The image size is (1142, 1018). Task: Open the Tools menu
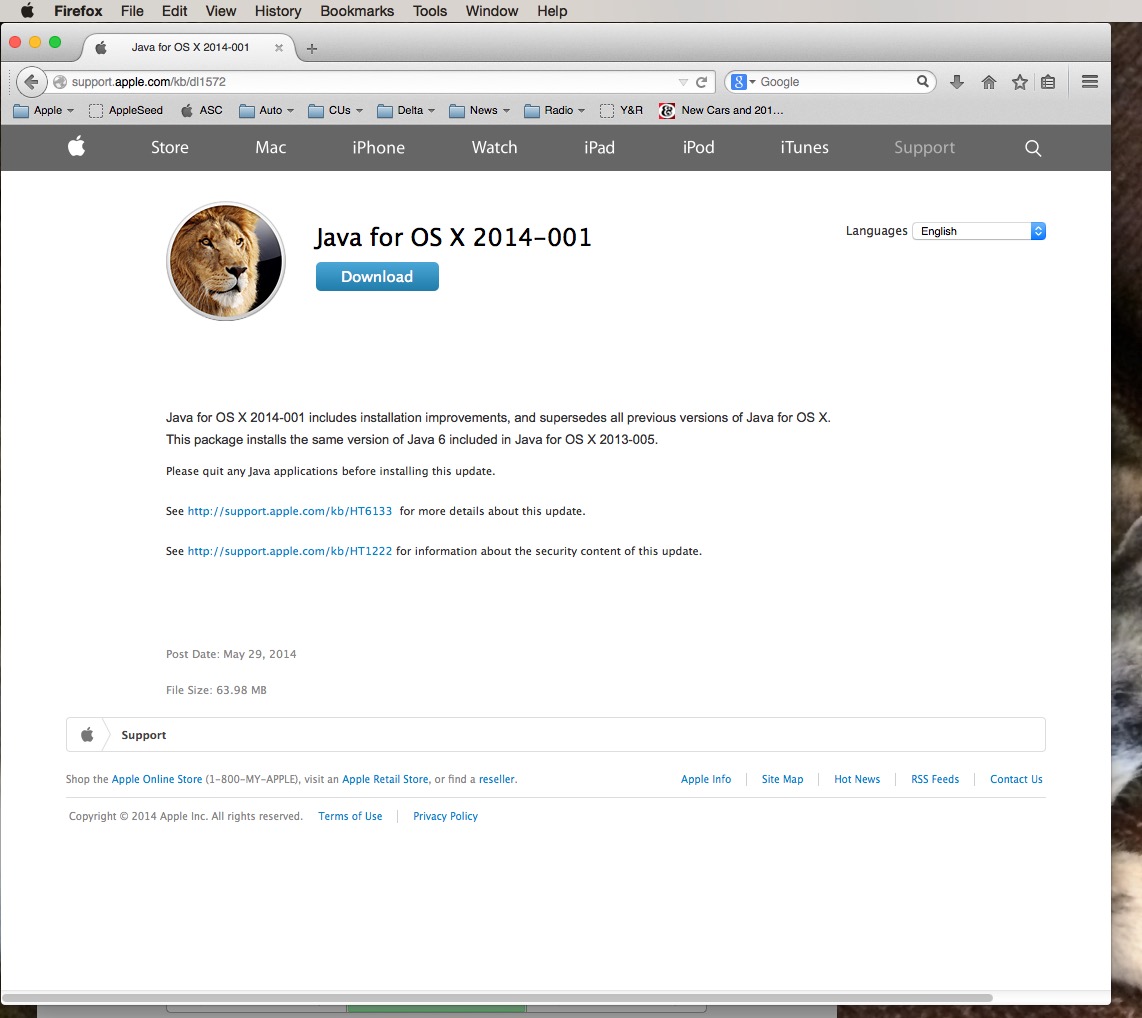click(x=430, y=11)
